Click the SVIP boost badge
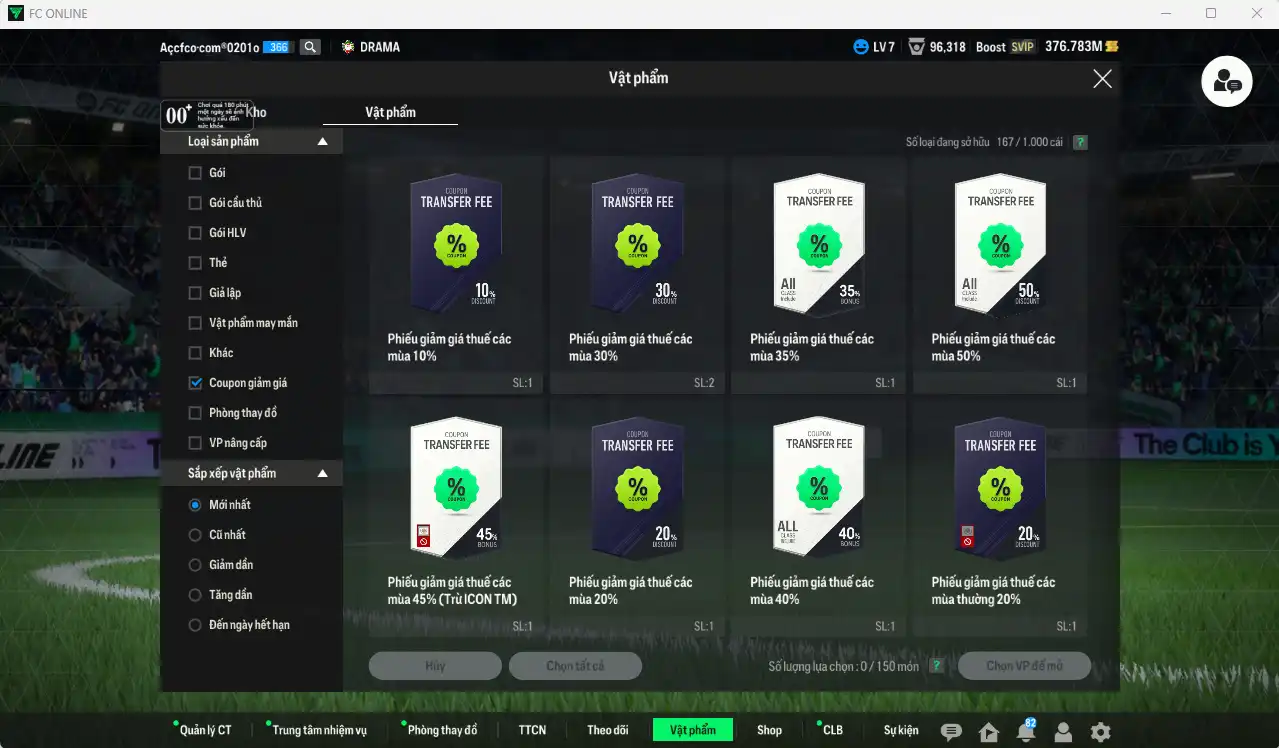The width and height of the screenshot is (1279, 748). pyautogui.click(x=1022, y=47)
